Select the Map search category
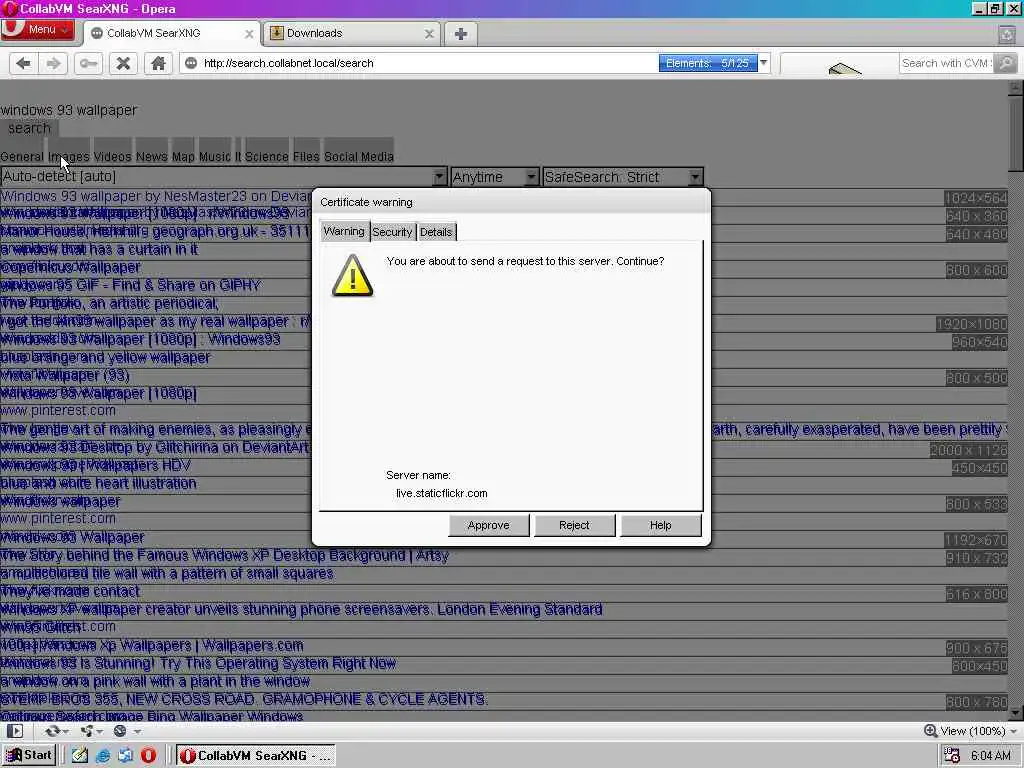 click(183, 156)
